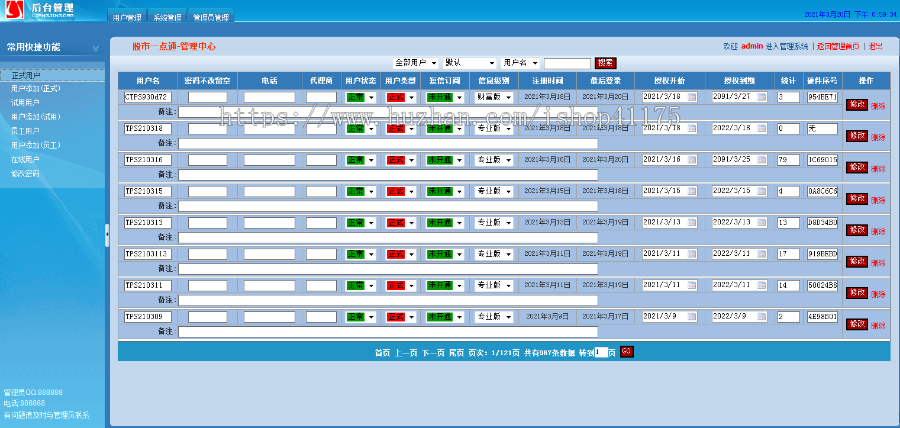This screenshot has width=900, height=428.
Task: Click the sidebar collapse handle arrow
Action: tap(107, 233)
